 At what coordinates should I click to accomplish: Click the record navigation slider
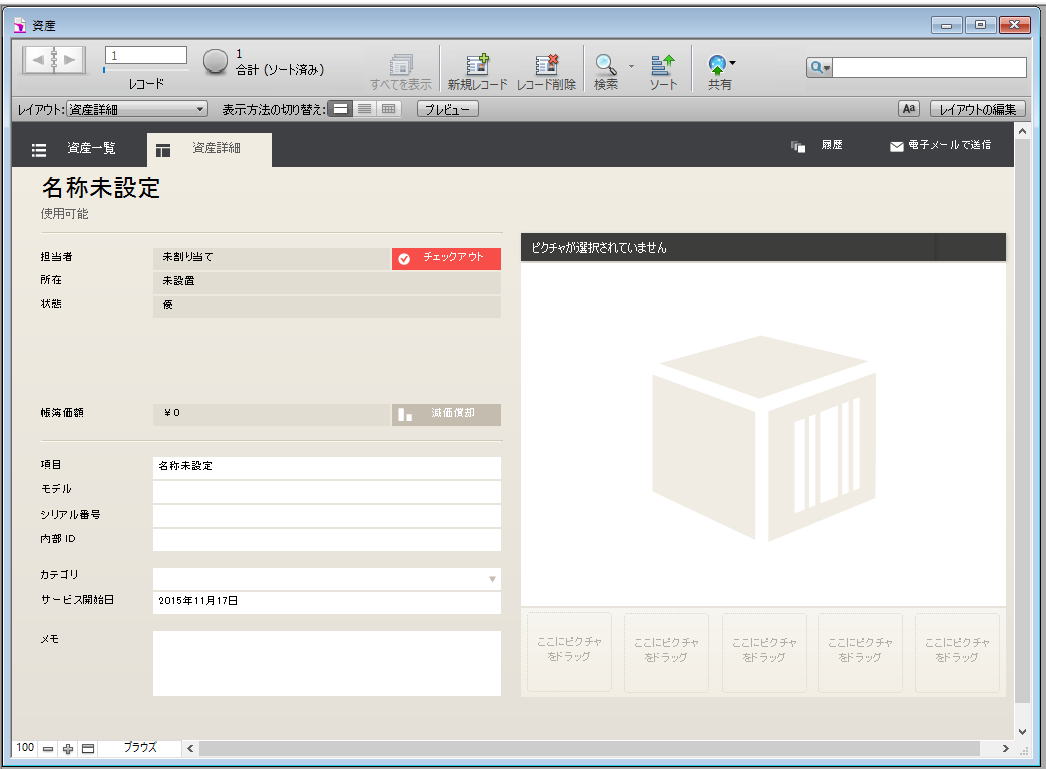104,71
